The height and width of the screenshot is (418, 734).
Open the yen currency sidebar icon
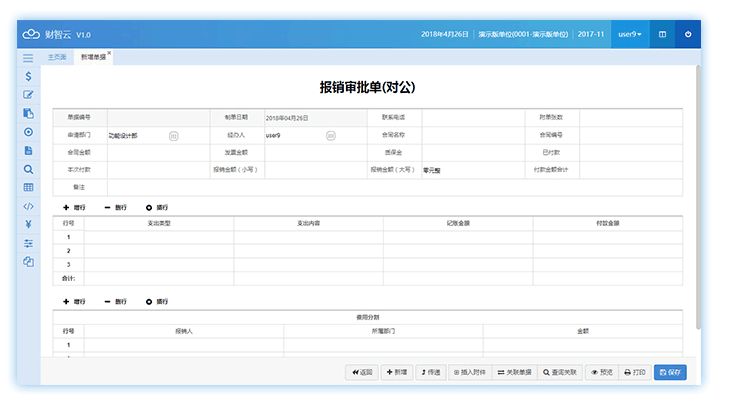coord(28,224)
